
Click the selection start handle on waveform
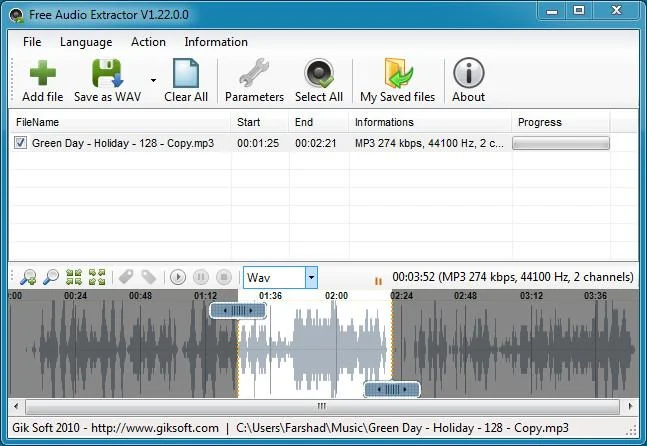tap(238, 310)
